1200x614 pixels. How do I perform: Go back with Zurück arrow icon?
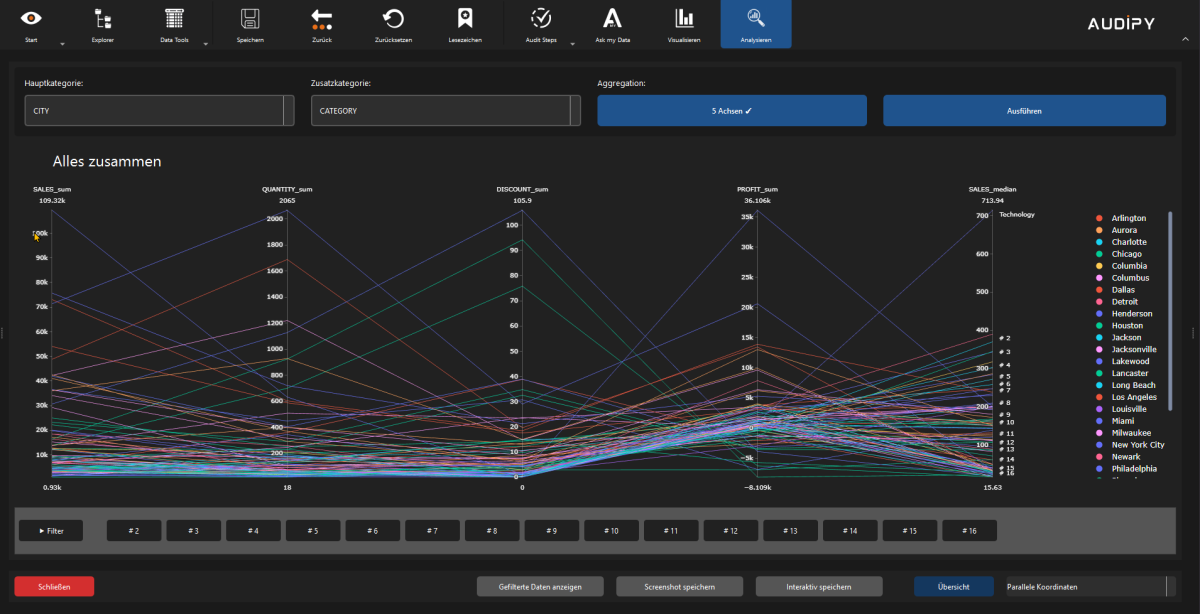[321, 18]
